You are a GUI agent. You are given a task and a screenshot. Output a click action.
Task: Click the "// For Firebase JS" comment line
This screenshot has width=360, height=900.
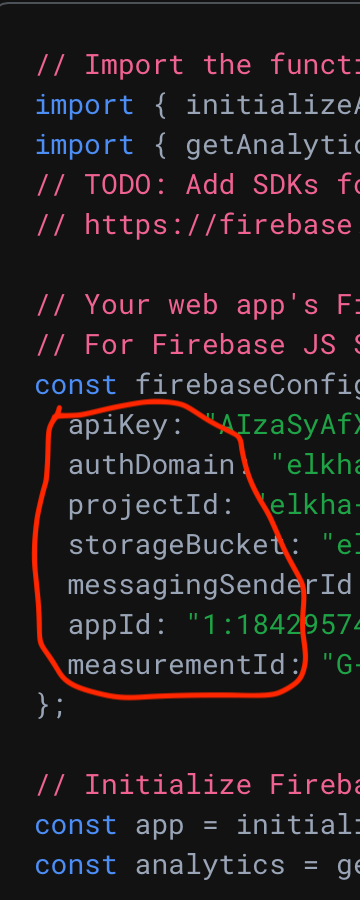198,344
